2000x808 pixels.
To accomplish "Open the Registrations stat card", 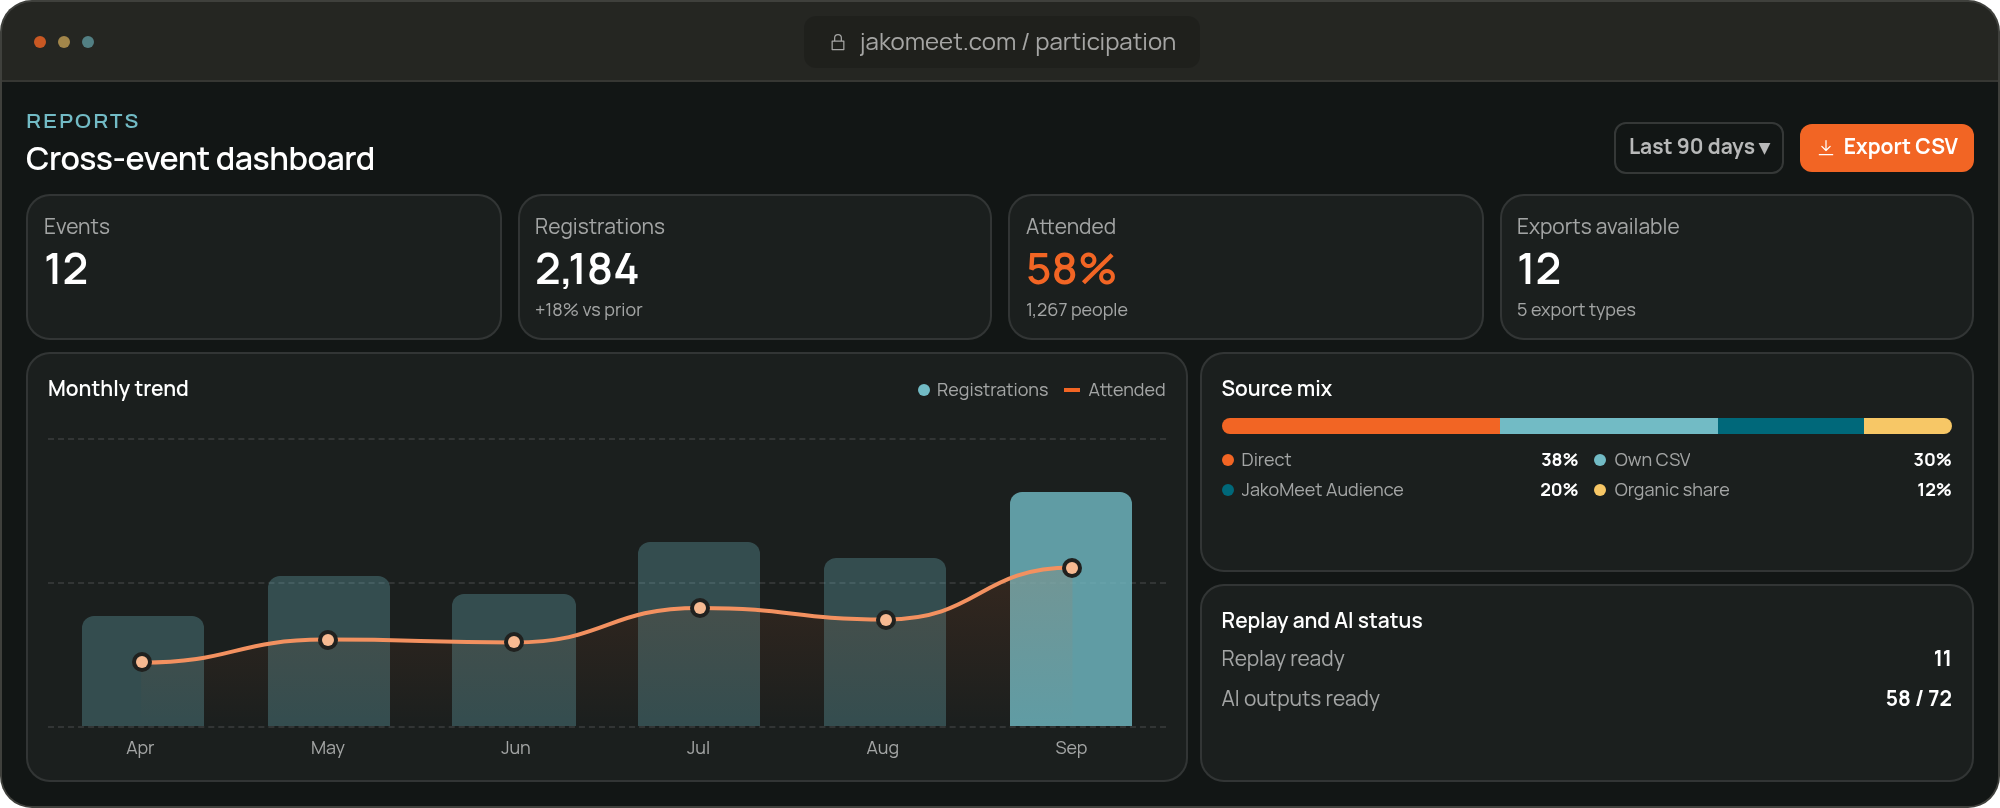I will [755, 267].
